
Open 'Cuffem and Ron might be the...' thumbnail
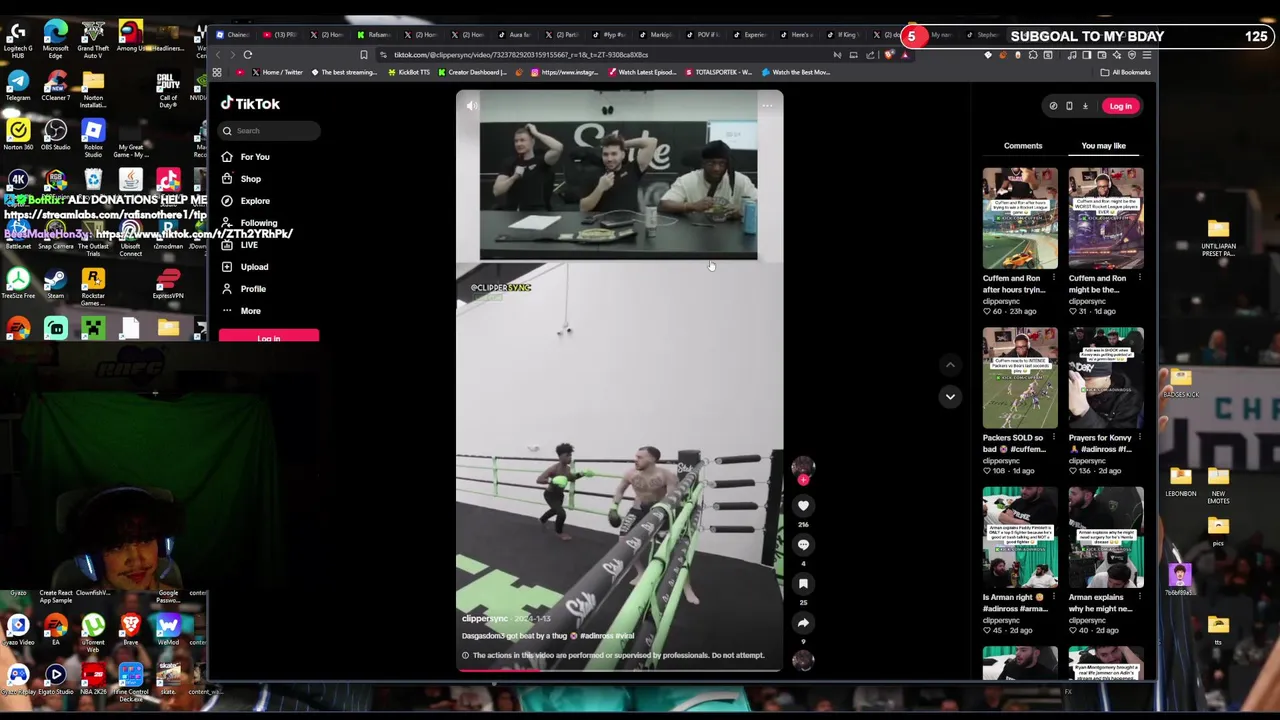(x=1105, y=219)
